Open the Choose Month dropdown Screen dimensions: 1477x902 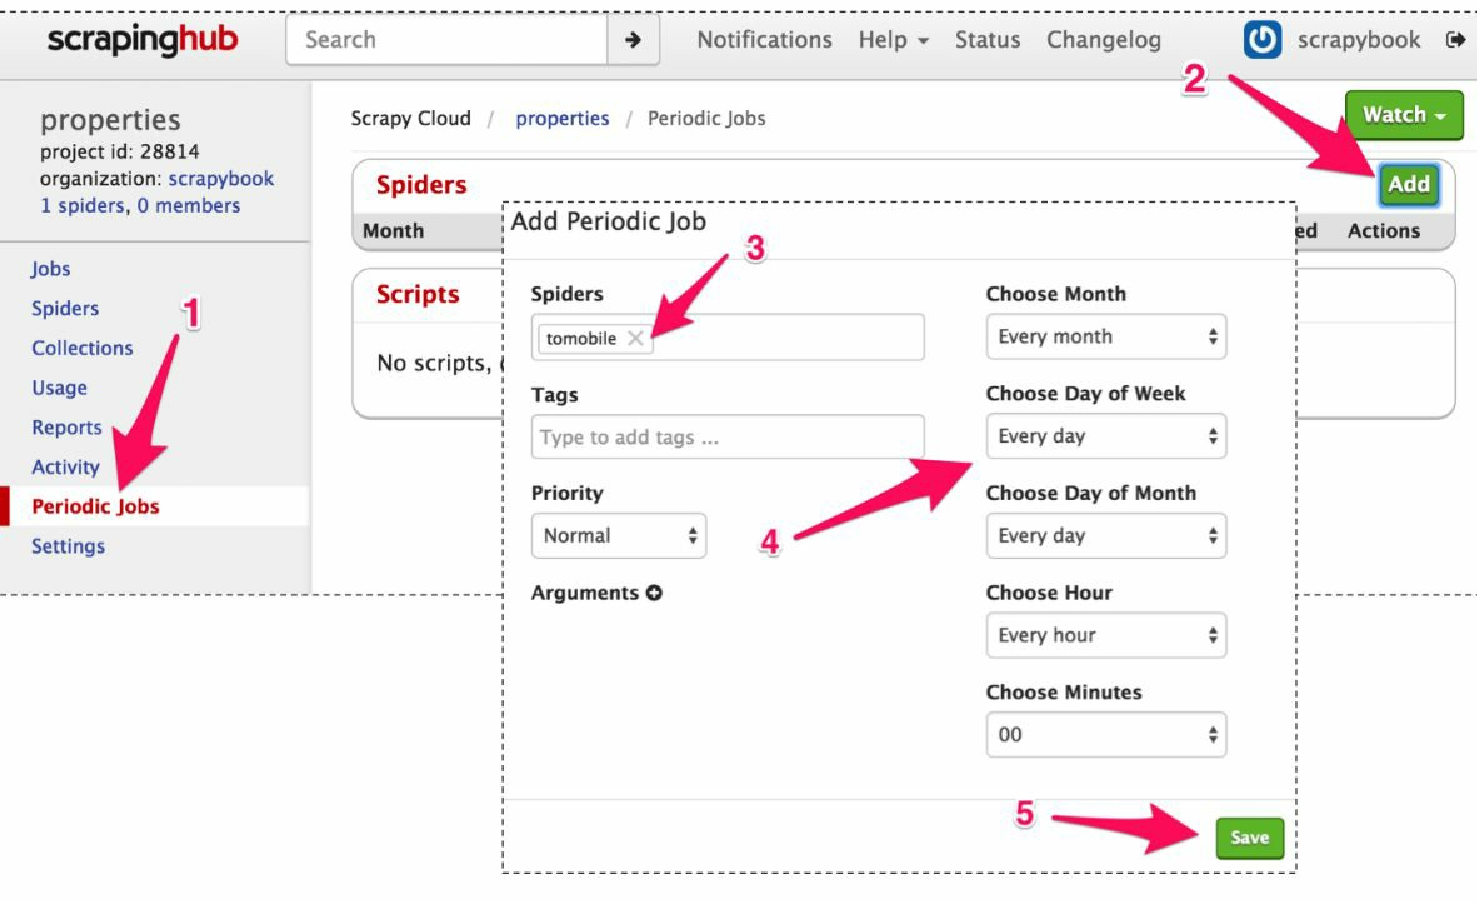pyautogui.click(x=1106, y=337)
